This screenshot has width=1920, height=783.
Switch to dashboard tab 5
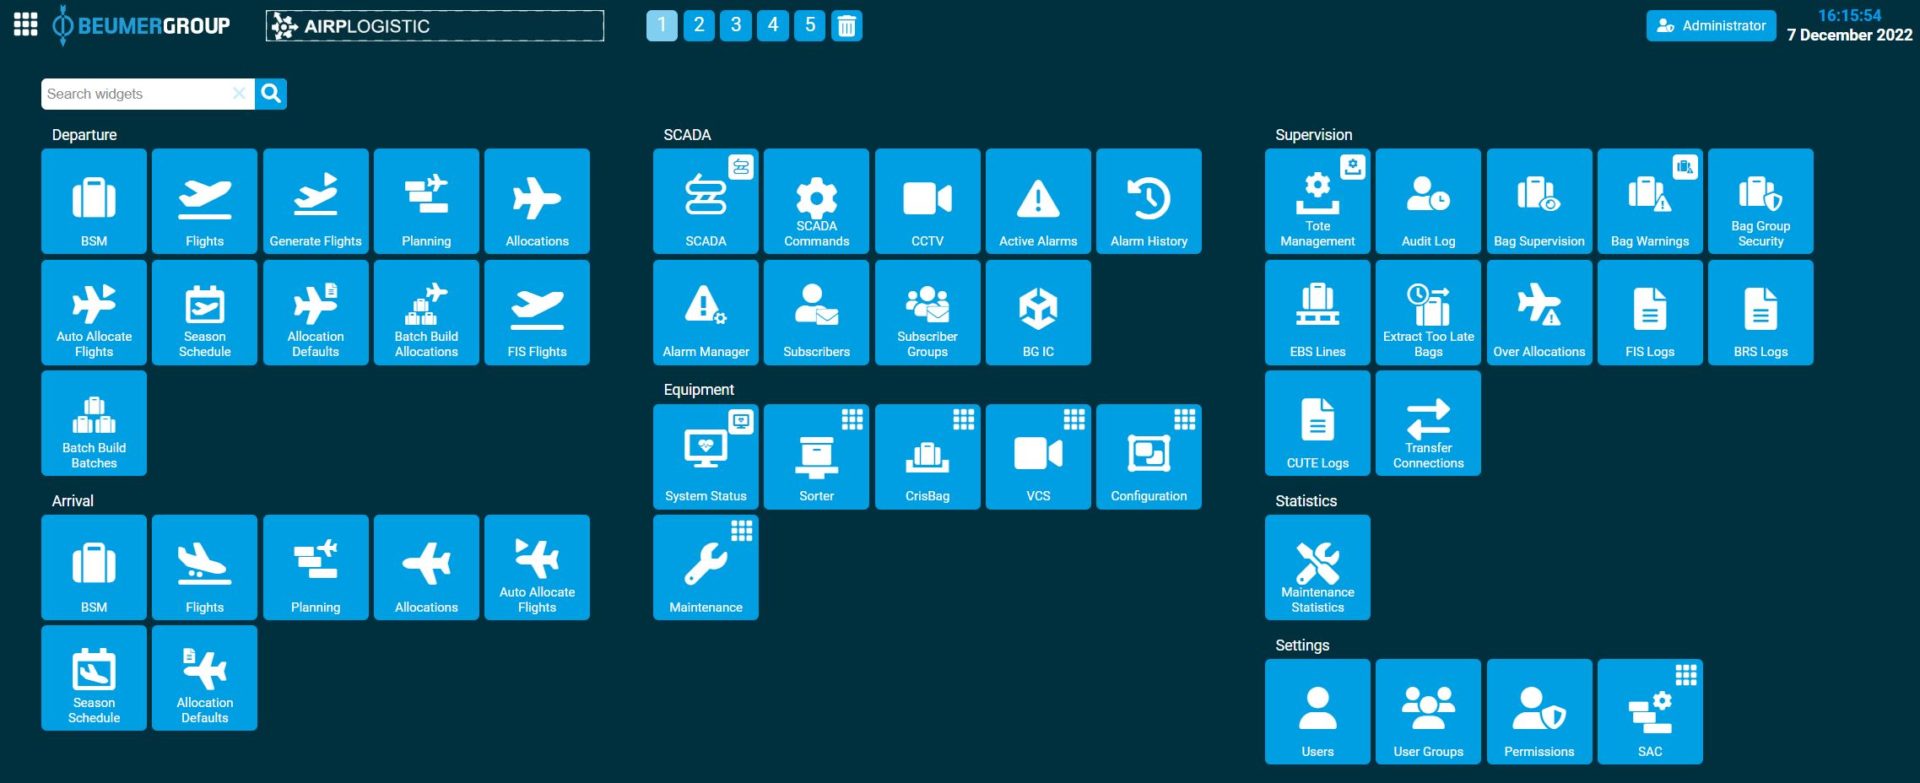[810, 25]
